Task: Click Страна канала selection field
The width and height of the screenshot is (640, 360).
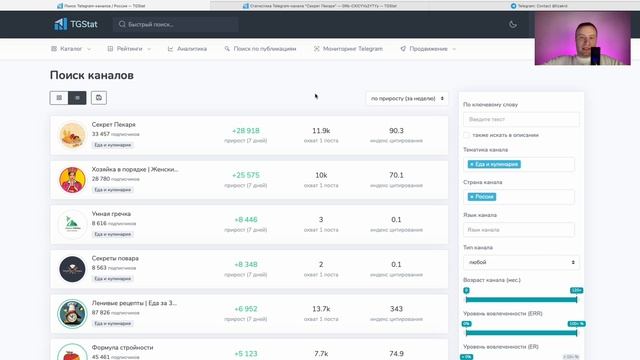Action: point(519,197)
